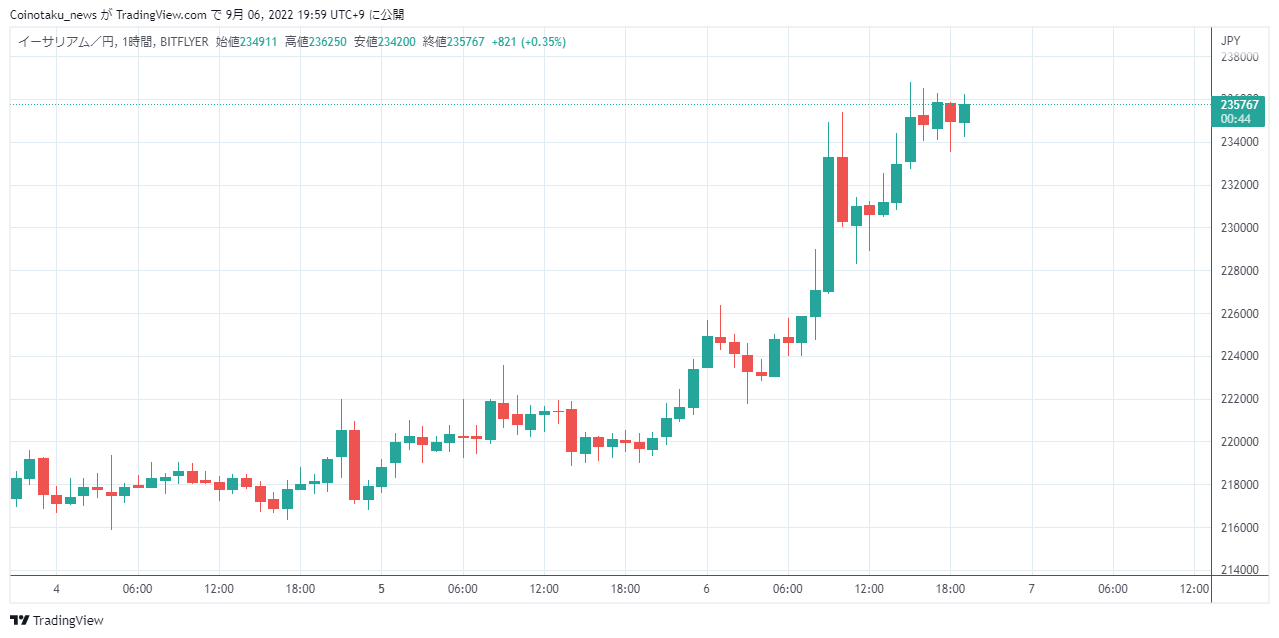Click the tall green candle near 233000
This screenshot has height=638, width=1279.
[828, 224]
